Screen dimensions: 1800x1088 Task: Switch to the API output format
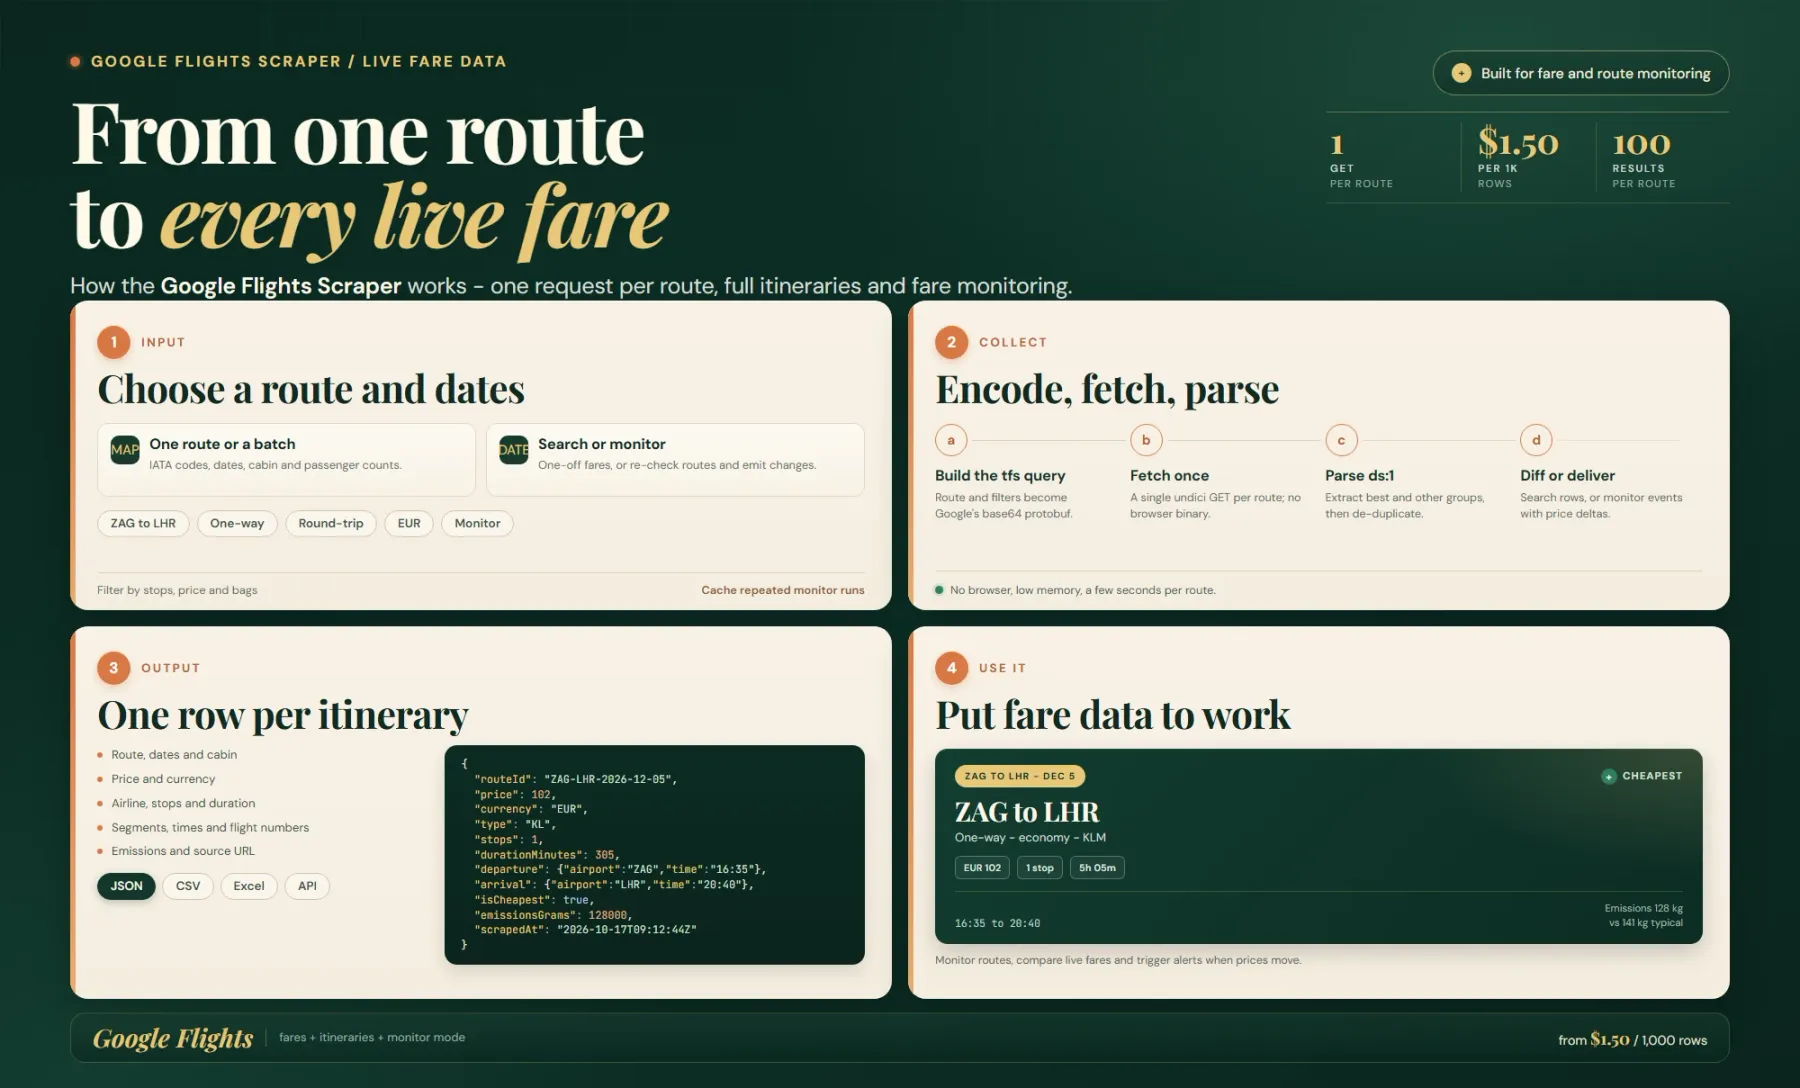coord(307,886)
